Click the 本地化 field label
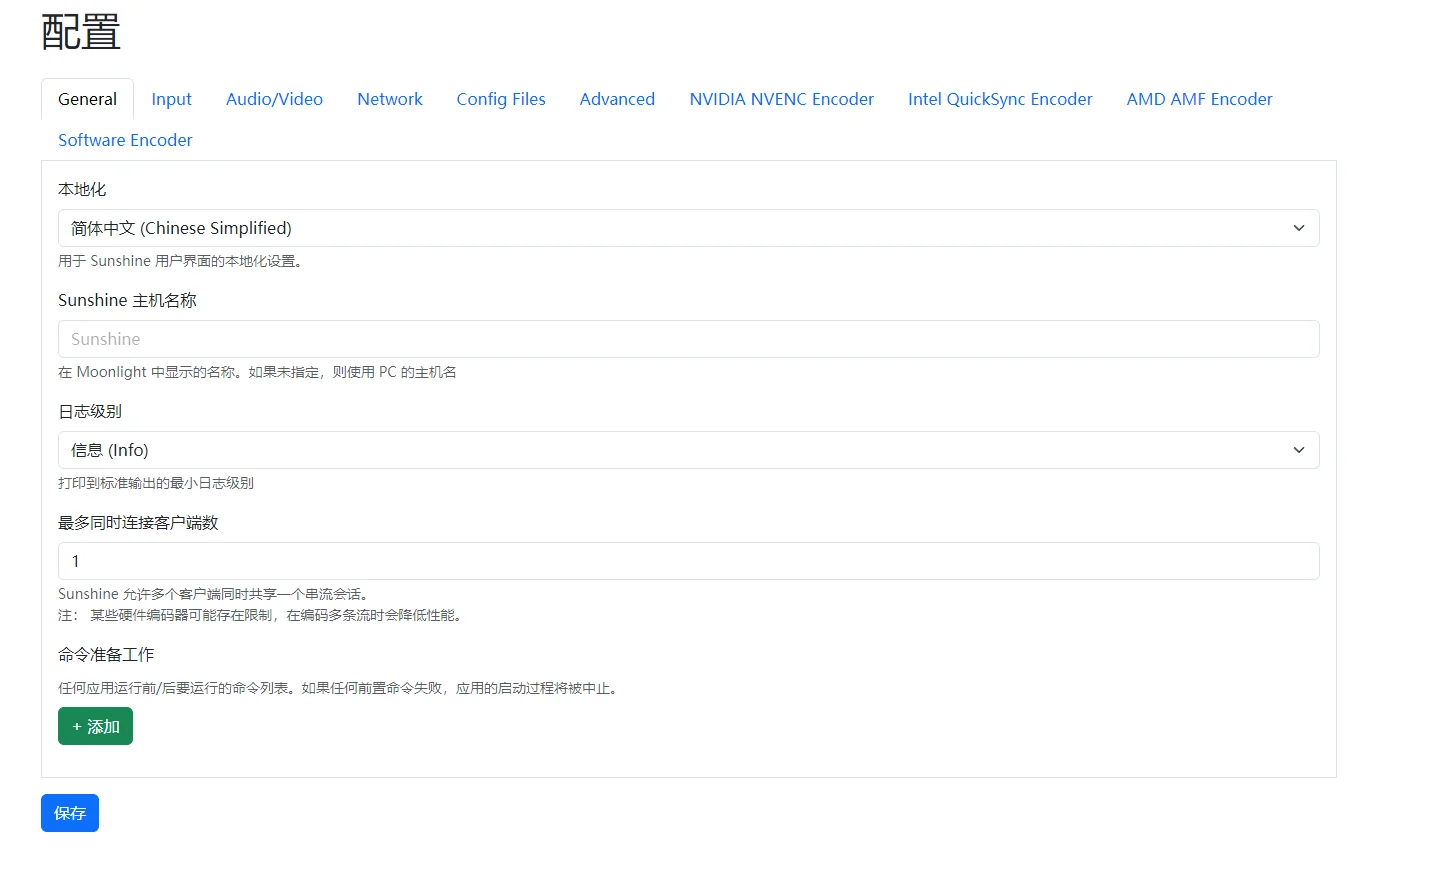This screenshot has width=1429, height=893. tap(82, 189)
